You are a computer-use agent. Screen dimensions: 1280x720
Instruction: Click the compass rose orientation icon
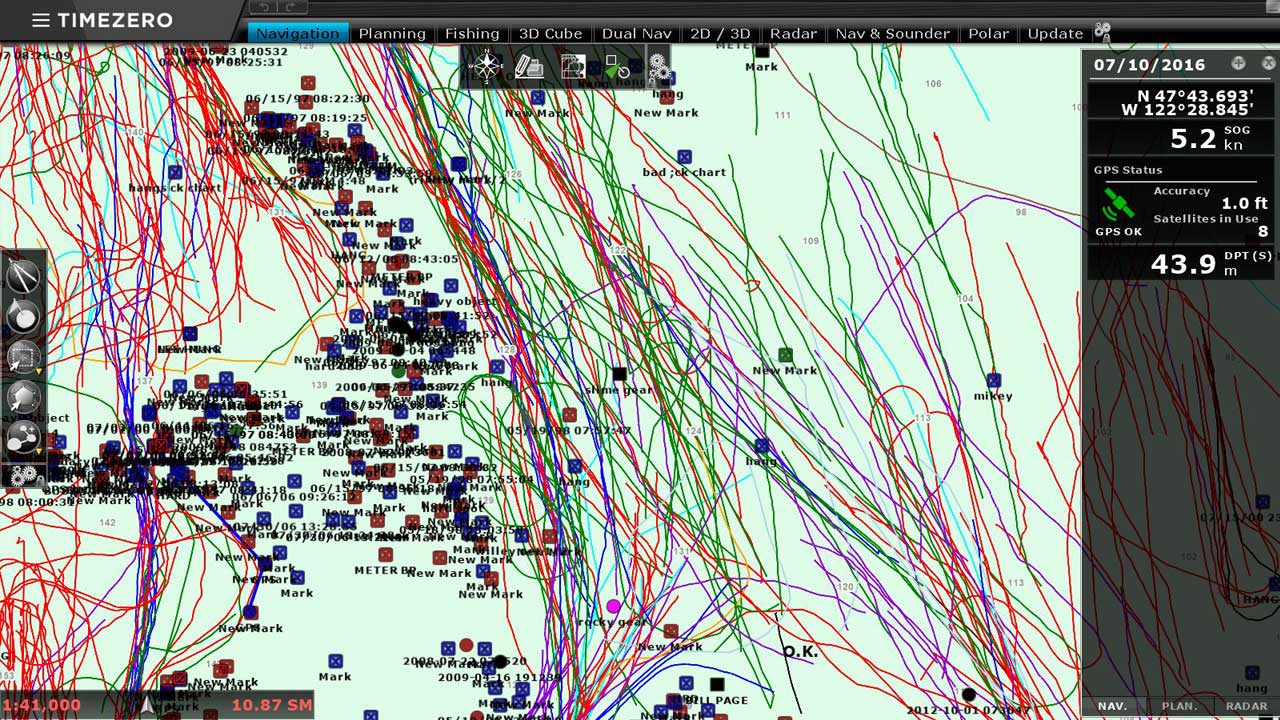click(486, 67)
